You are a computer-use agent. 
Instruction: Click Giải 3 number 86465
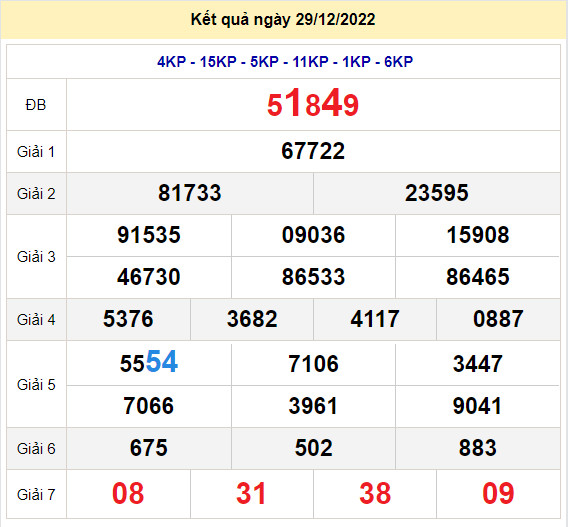coord(478,277)
